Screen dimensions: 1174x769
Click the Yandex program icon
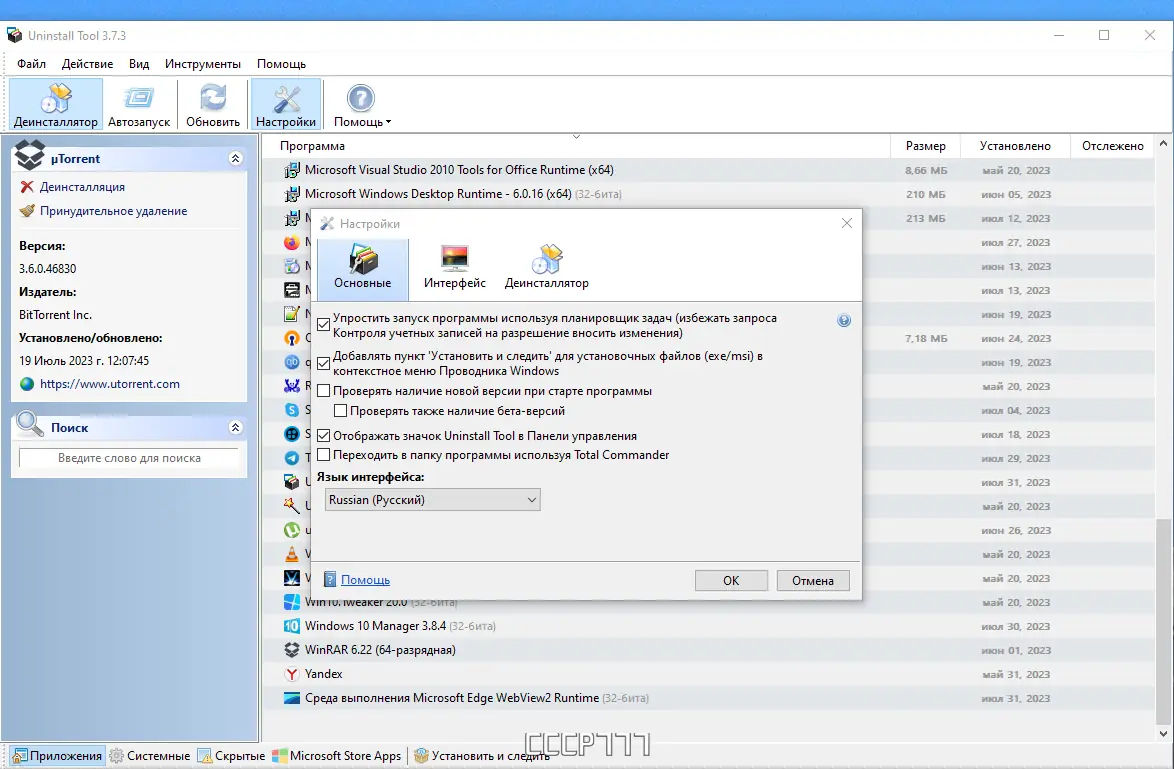click(292, 674)
